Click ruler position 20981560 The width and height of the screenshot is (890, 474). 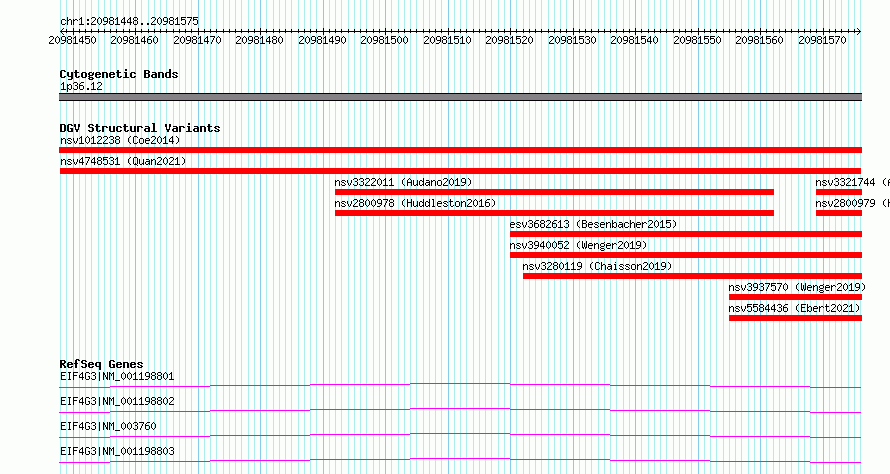(x=759, y=40)
